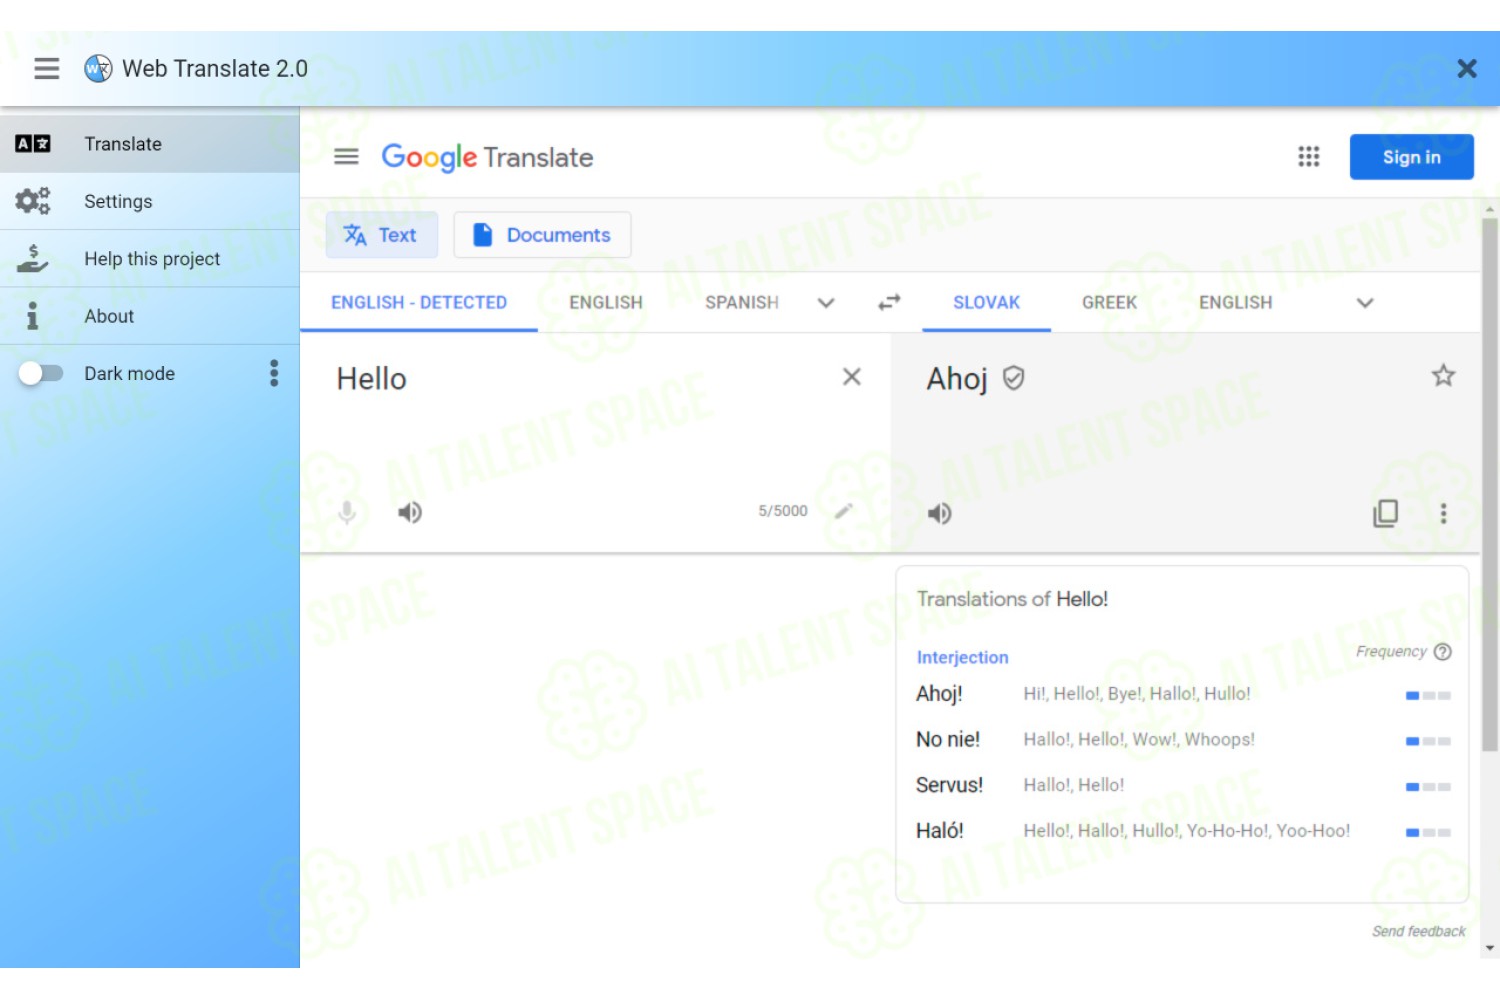Image resolution: width=1500 pixels, height=1000 pixels.
Task: Open more translation options menu
Action: 1443,513
